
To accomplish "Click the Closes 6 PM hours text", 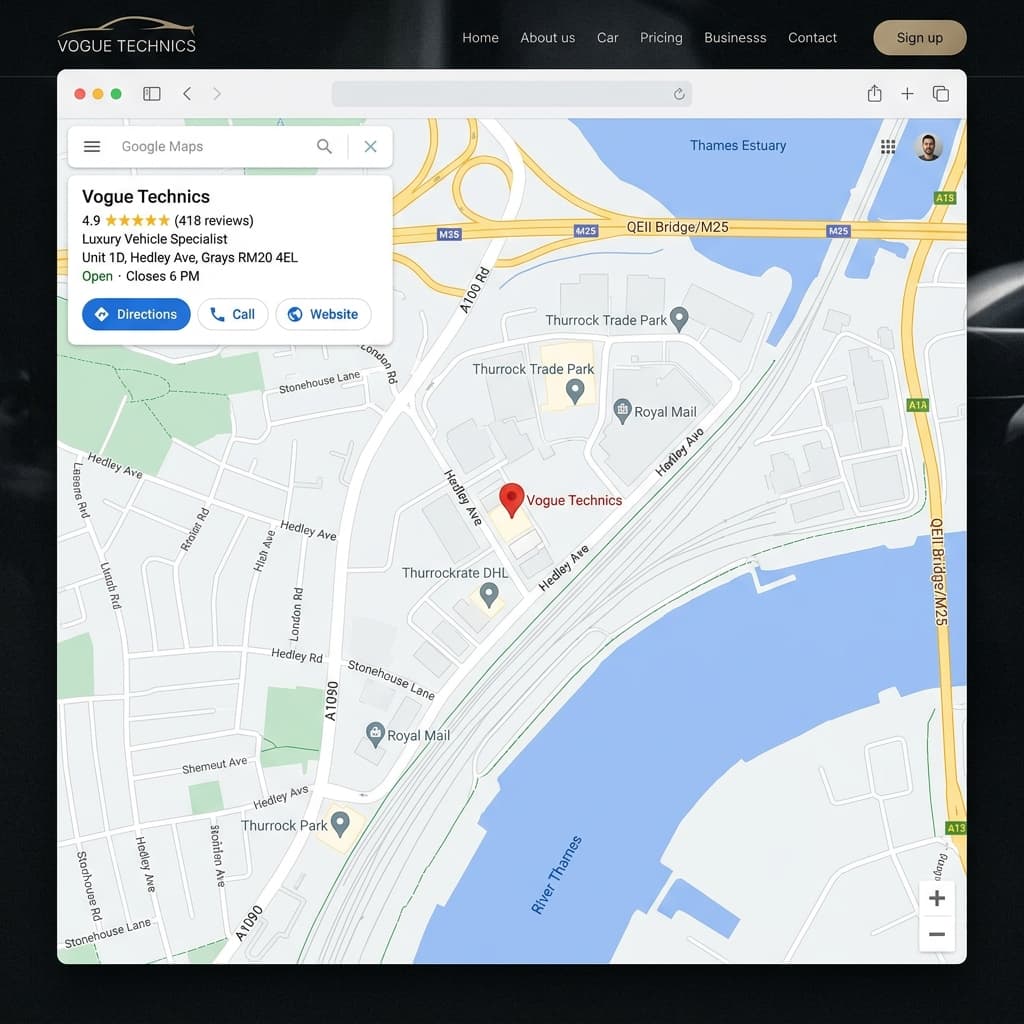I will click(163, 276).
